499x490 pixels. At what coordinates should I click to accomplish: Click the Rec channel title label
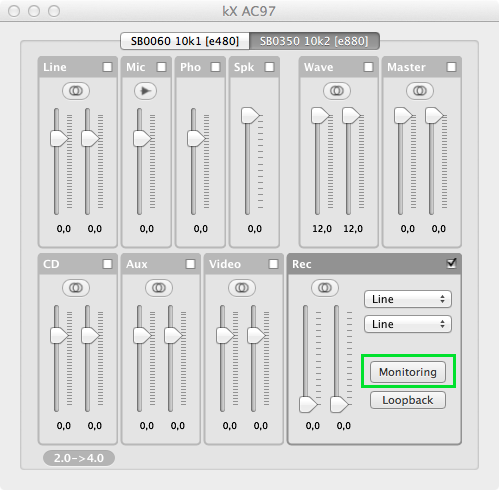[302, 264]
